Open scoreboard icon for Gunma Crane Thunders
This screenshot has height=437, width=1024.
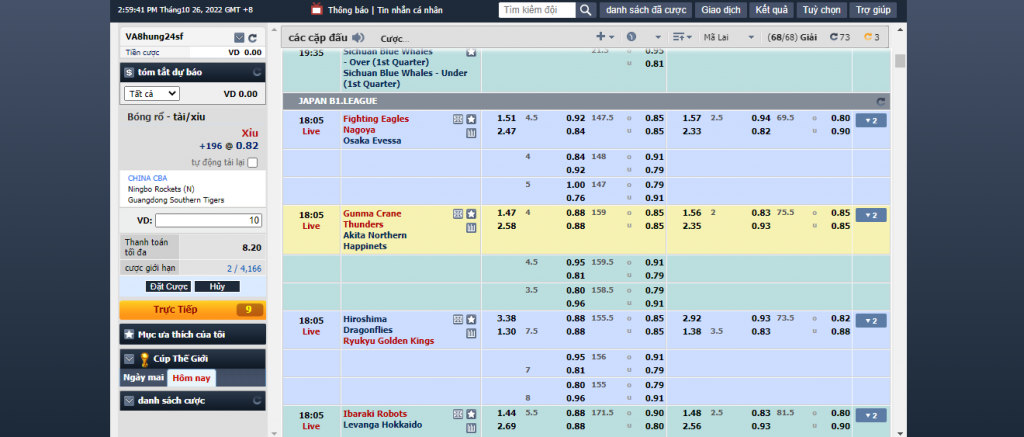point(471,228)
